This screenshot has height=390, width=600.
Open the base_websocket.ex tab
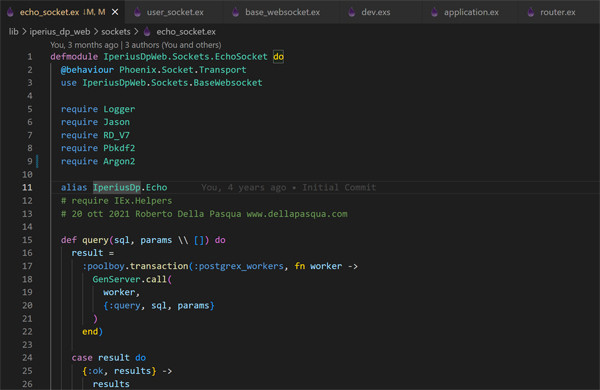pos(282,12)
